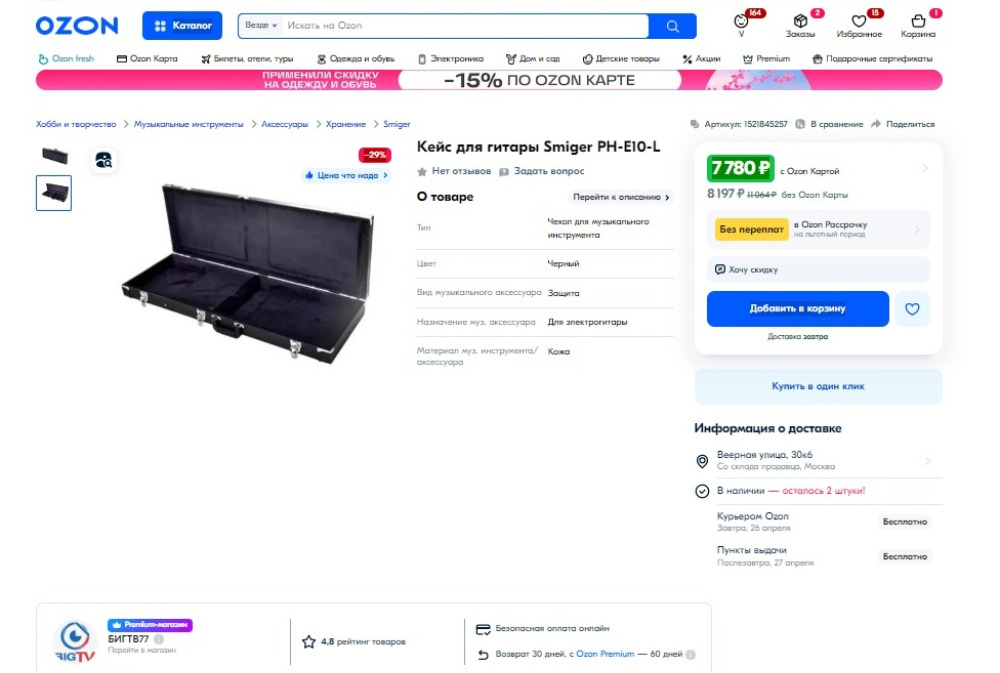Open the Ozon fresh menu item

[66, 59]
